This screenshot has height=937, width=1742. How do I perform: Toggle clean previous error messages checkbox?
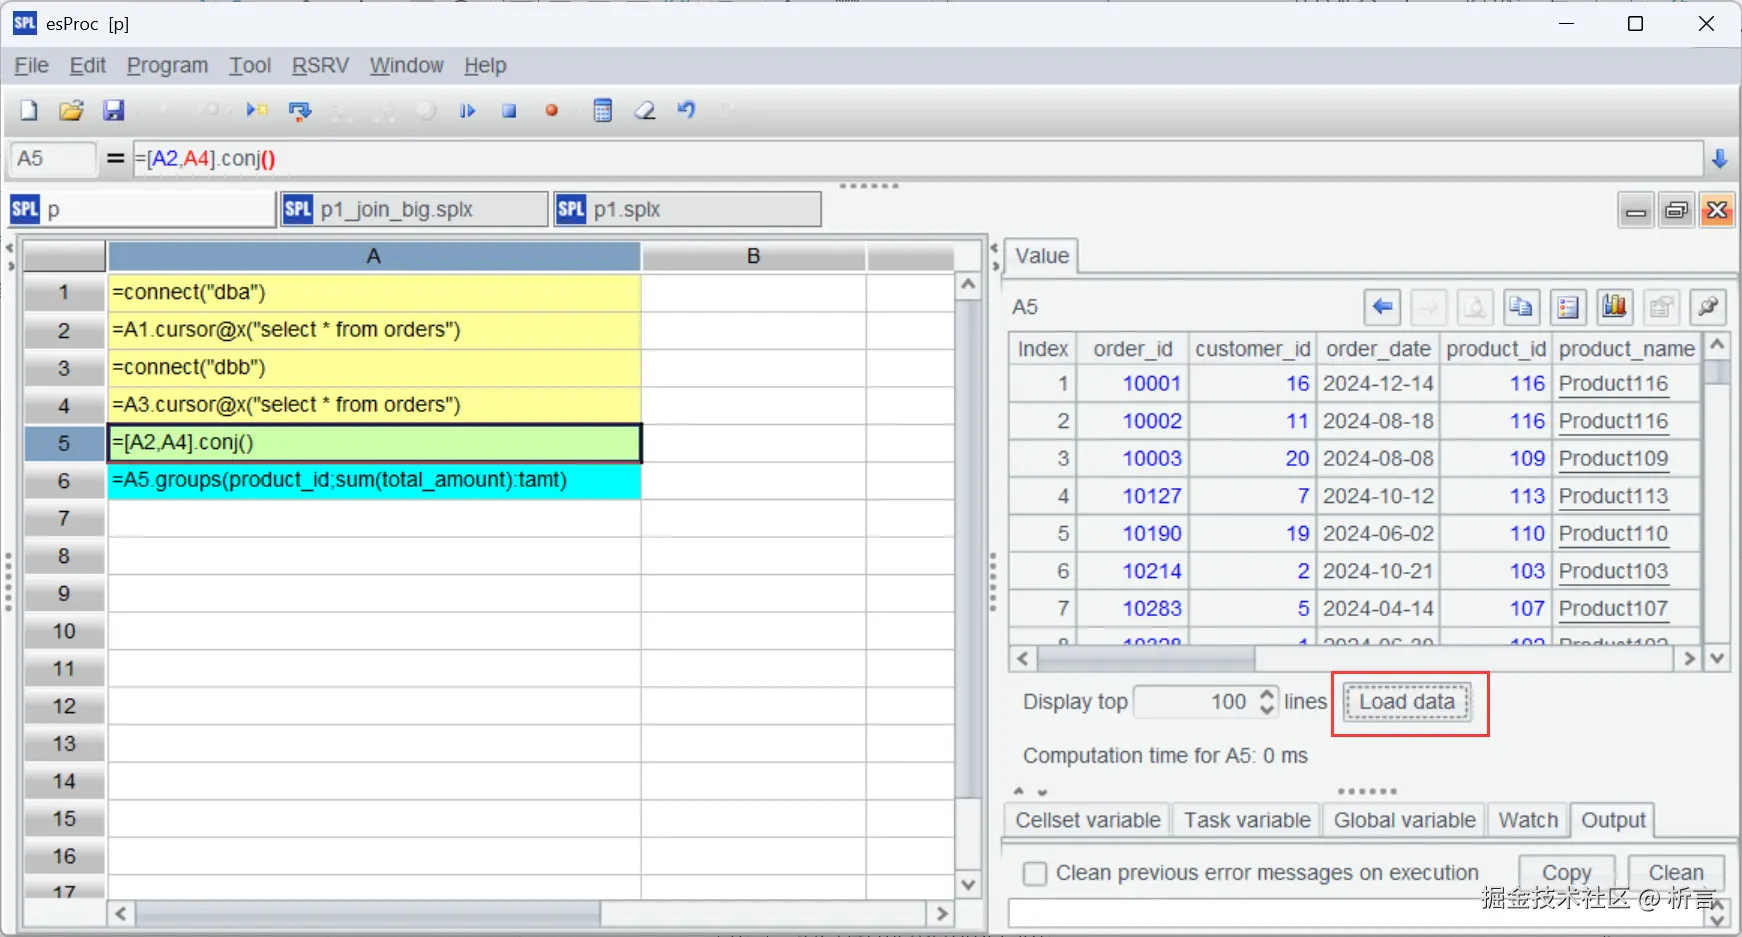click(1036, 874)
